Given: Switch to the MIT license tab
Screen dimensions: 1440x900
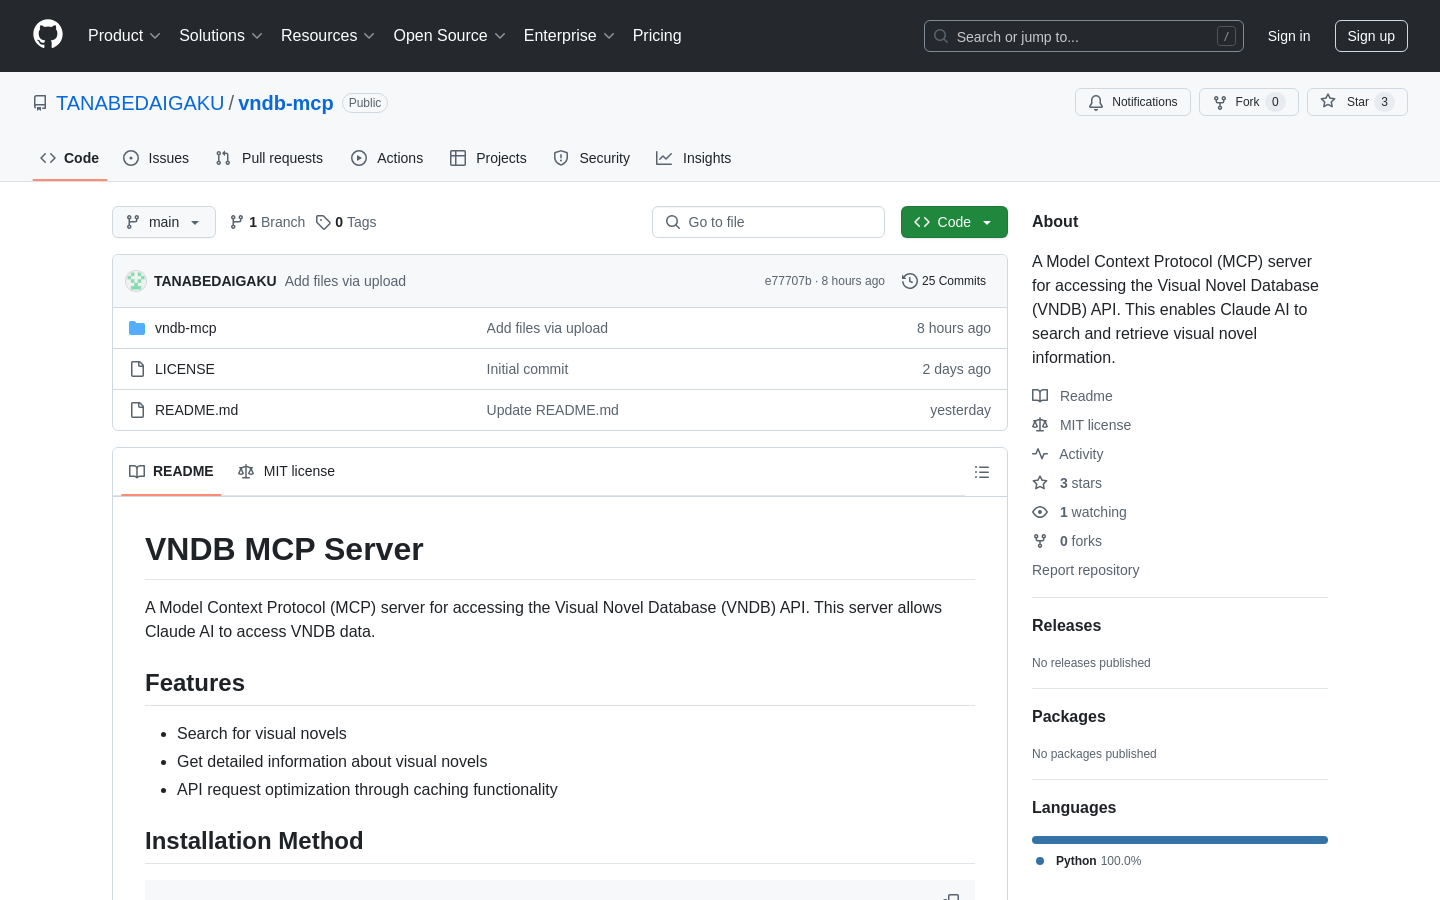Looking at the screenshot, I should (286, 471).
